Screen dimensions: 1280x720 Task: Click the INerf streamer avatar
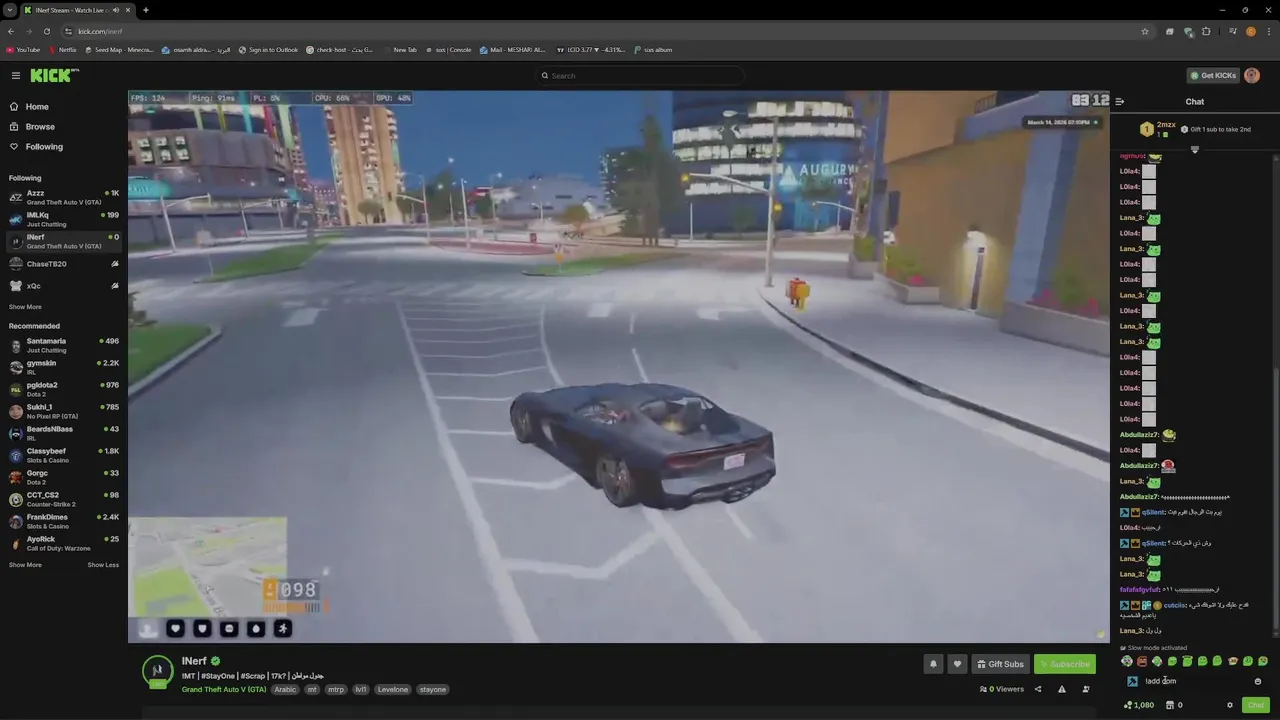[158, 671]
